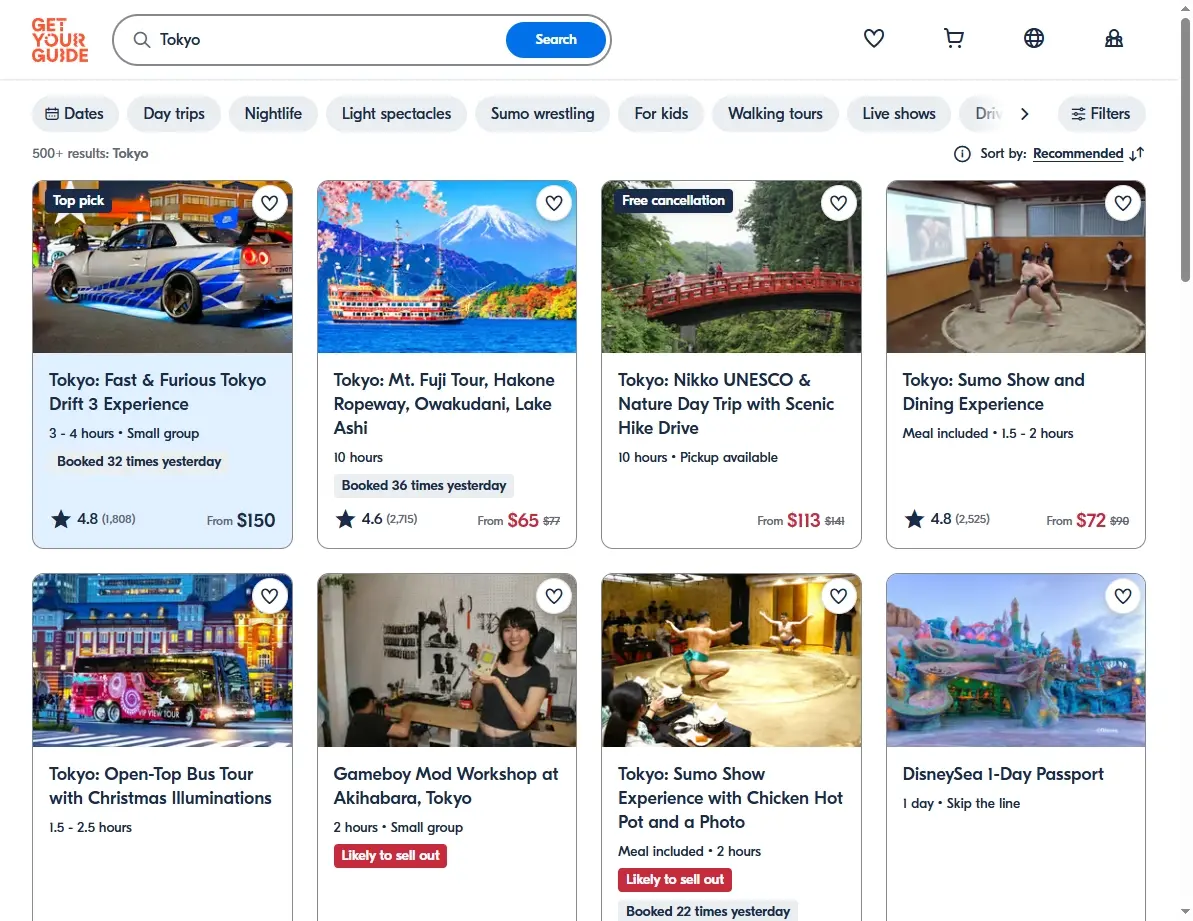This screenshot has width=1193, height=921.
Task: Click the blue Search button
Action: (555, 40)
